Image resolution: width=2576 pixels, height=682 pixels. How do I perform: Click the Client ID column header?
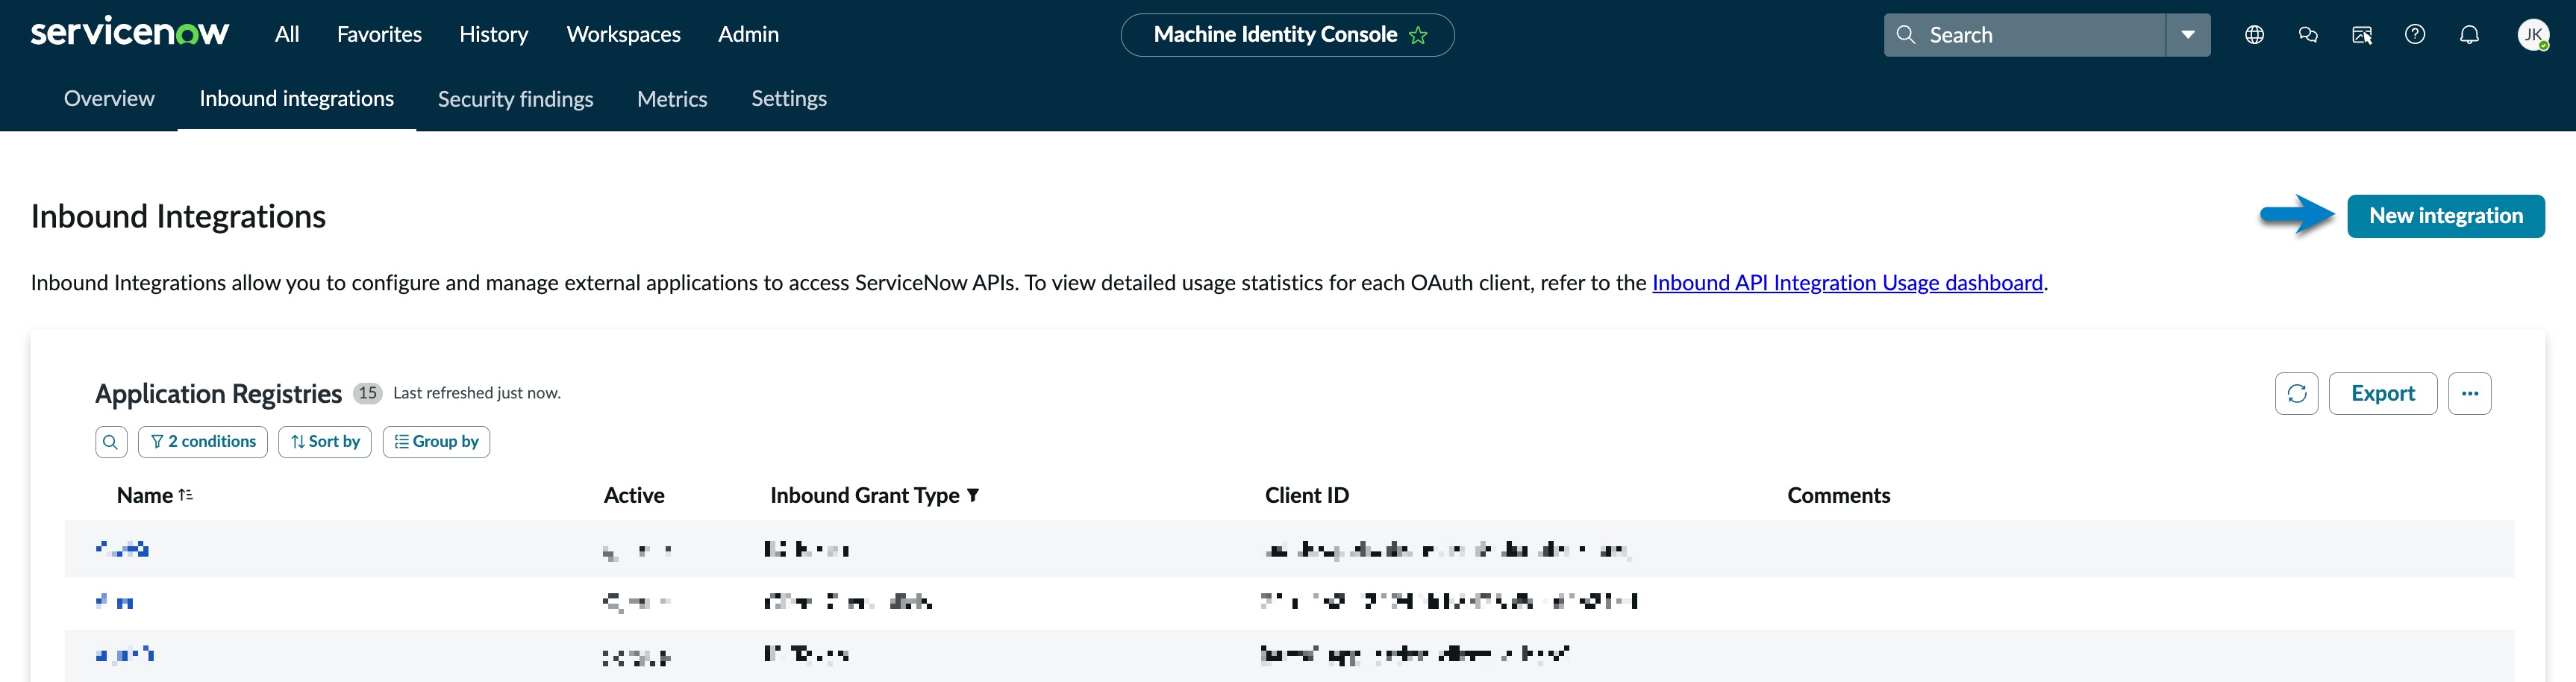pyautogui.click(x=1306, y=495)
